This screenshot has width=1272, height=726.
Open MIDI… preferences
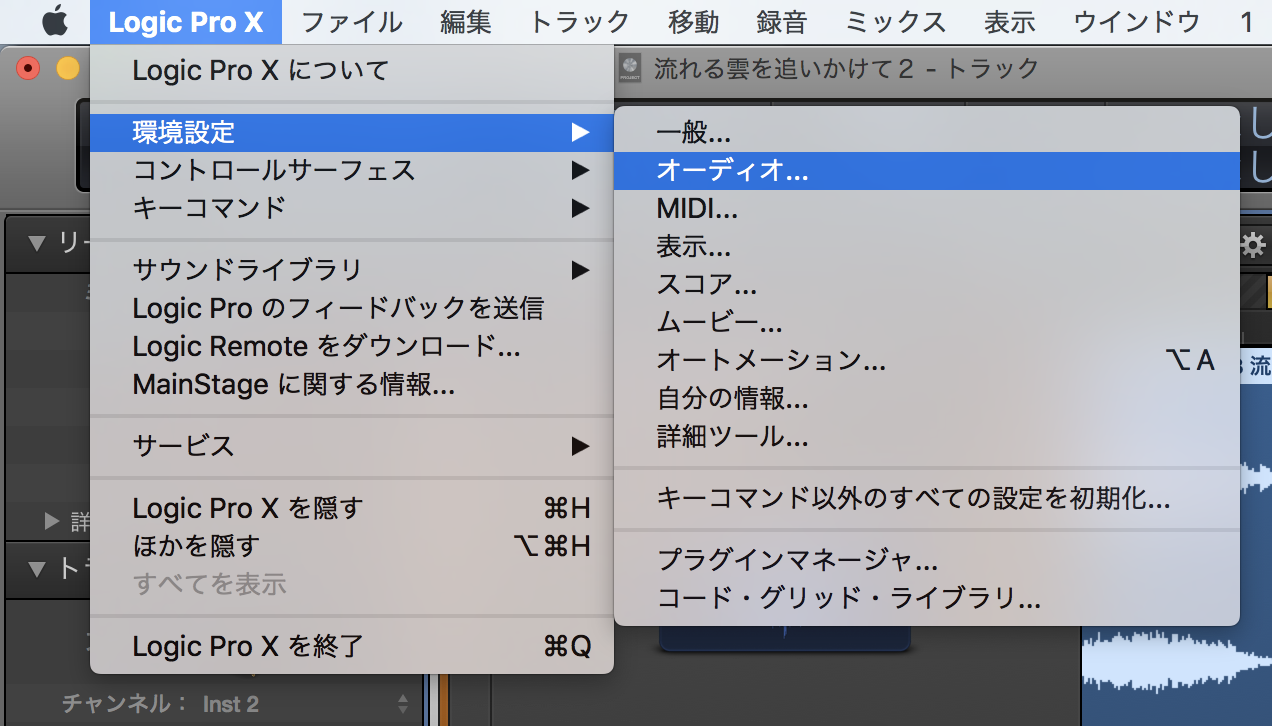(926, 208)
